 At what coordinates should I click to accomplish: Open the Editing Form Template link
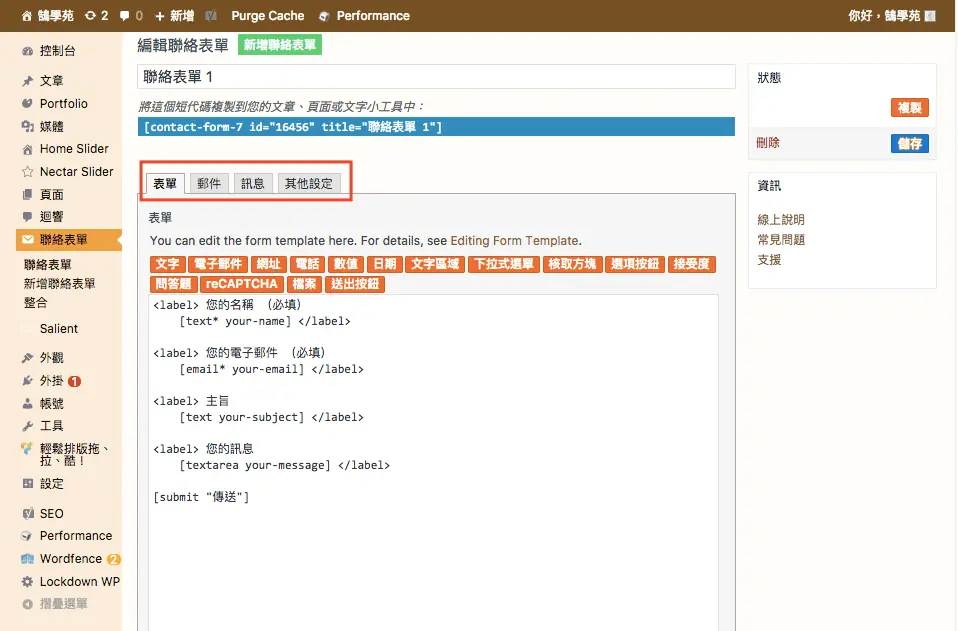514,241
